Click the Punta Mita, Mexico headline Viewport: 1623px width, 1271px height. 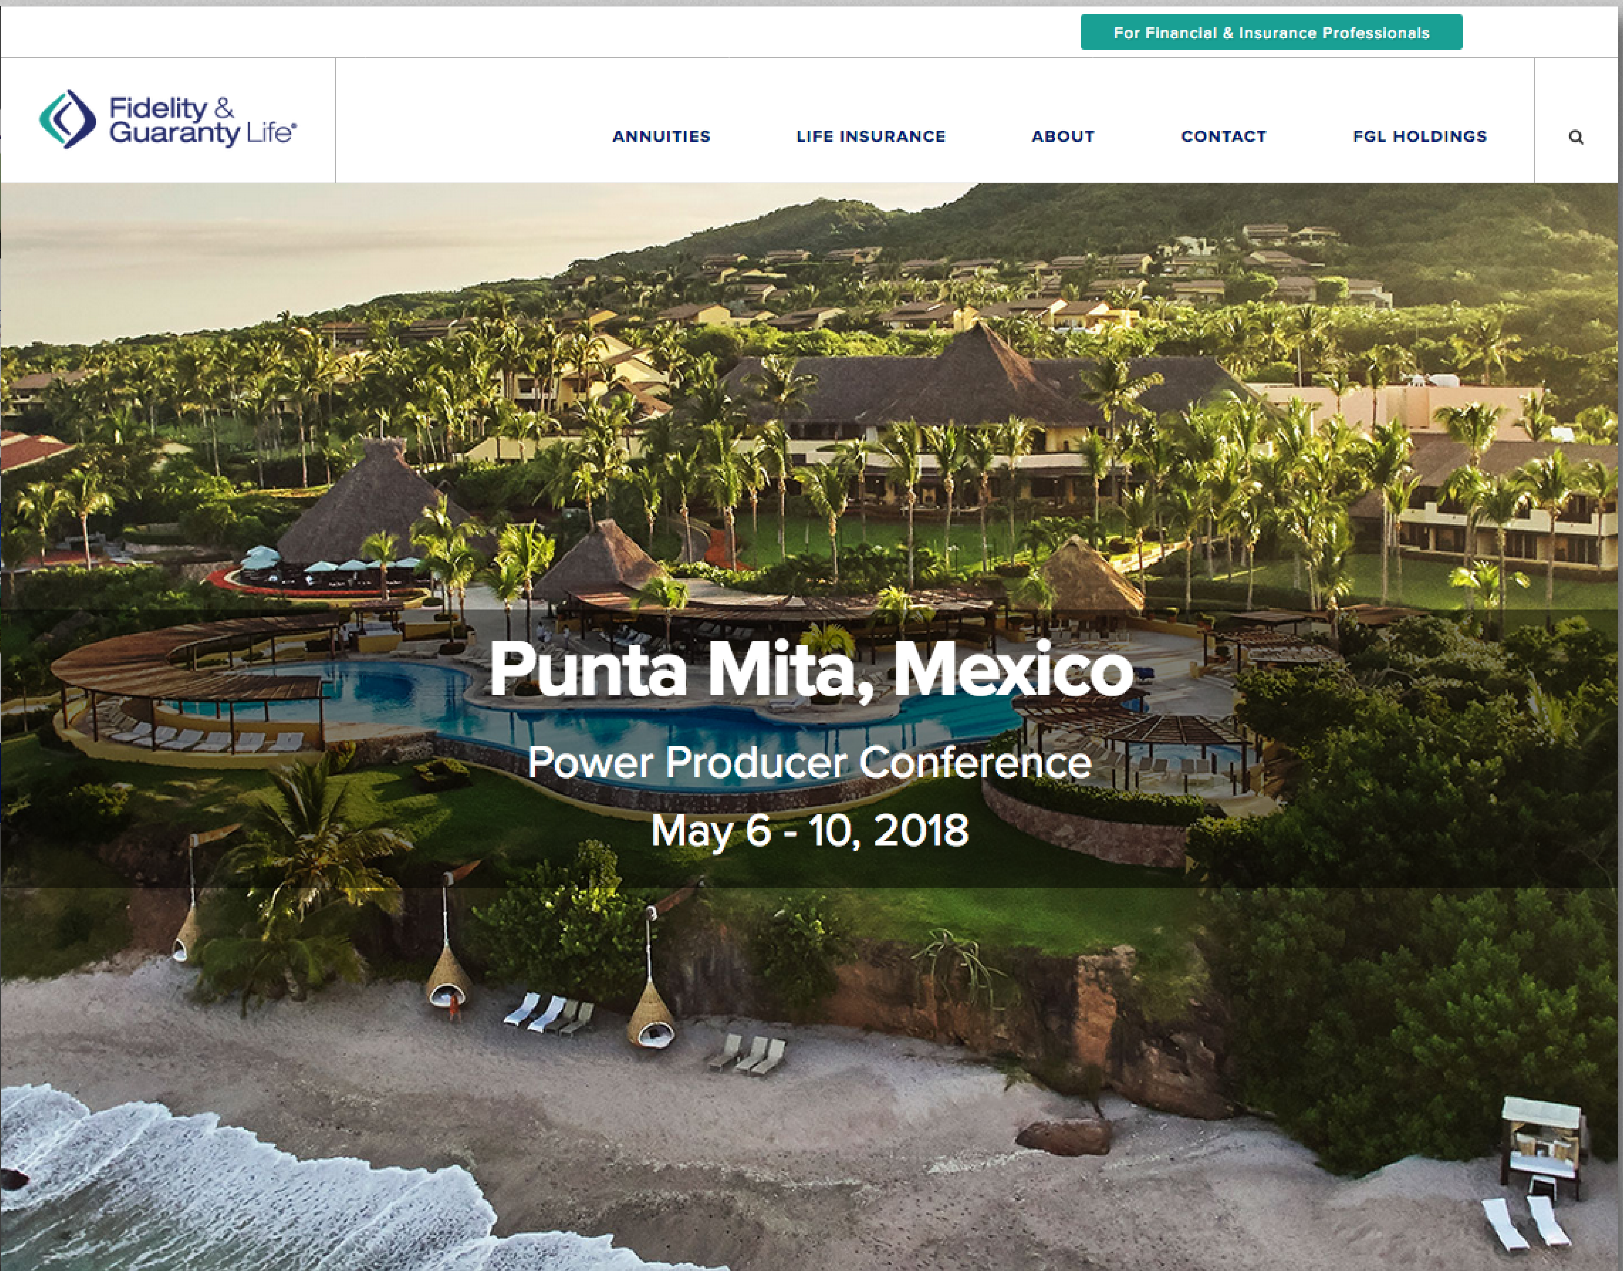click(x=811, y=669)
